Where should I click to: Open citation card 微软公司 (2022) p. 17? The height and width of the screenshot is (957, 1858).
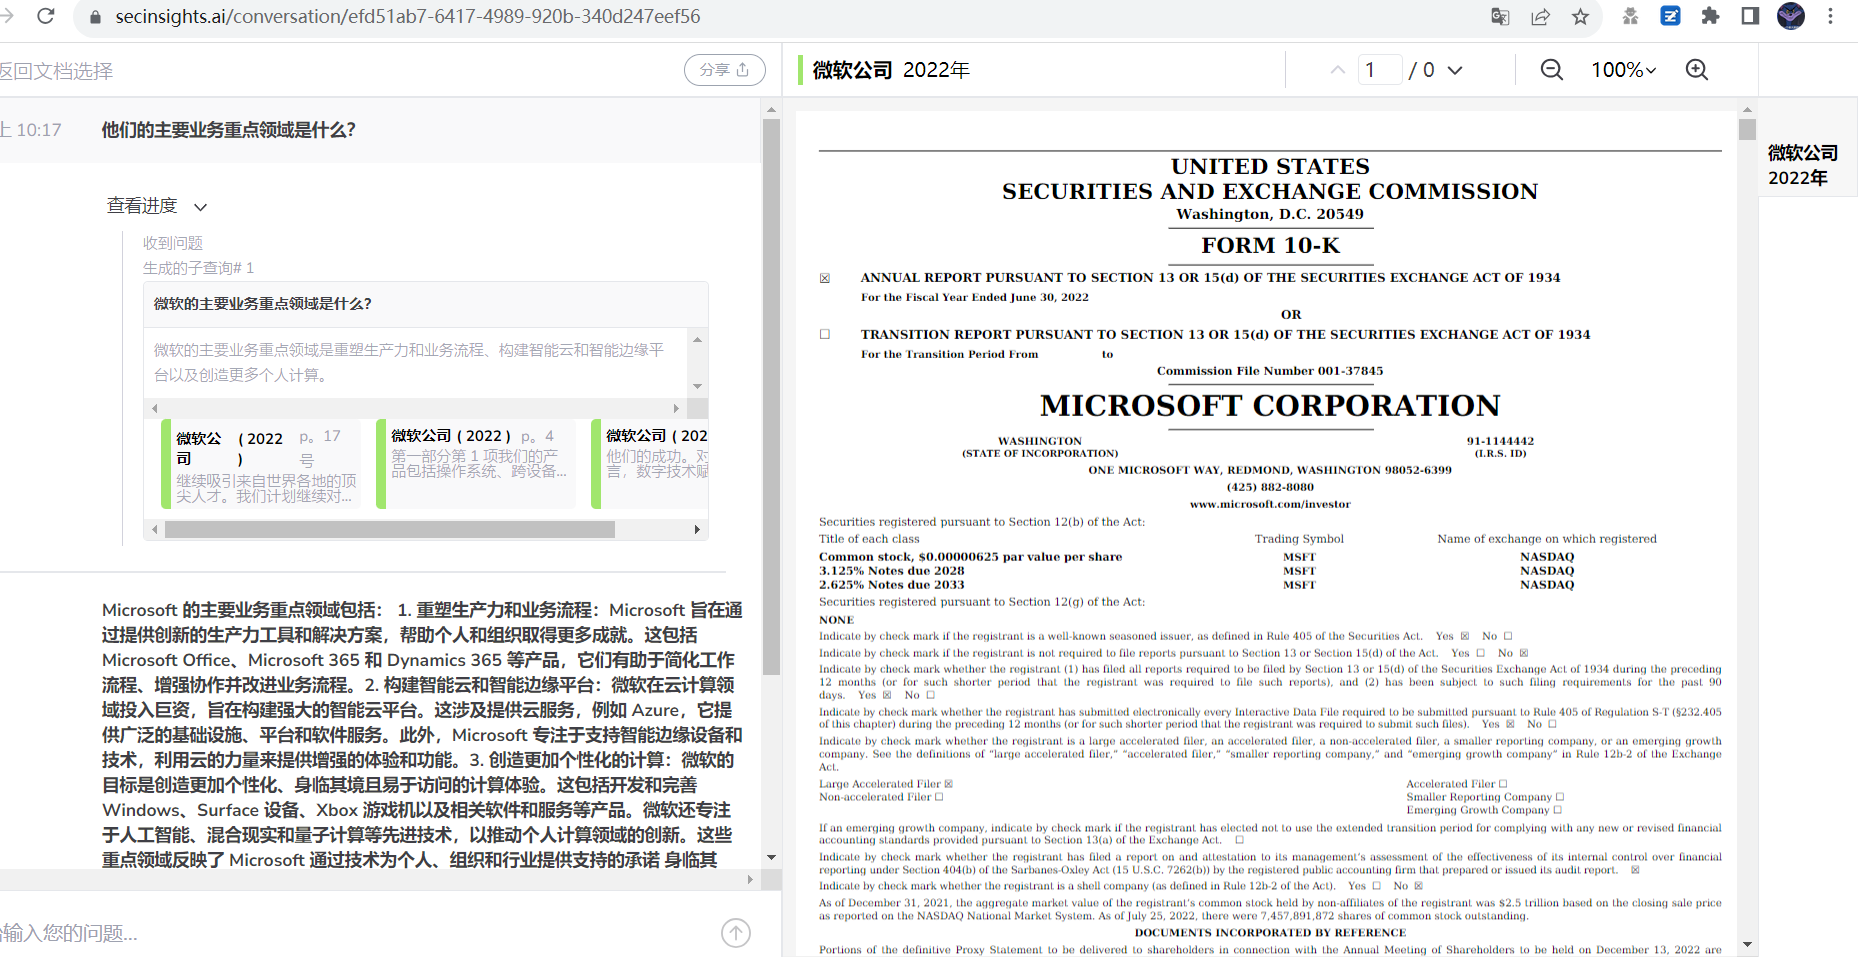(x=262, y=464)
